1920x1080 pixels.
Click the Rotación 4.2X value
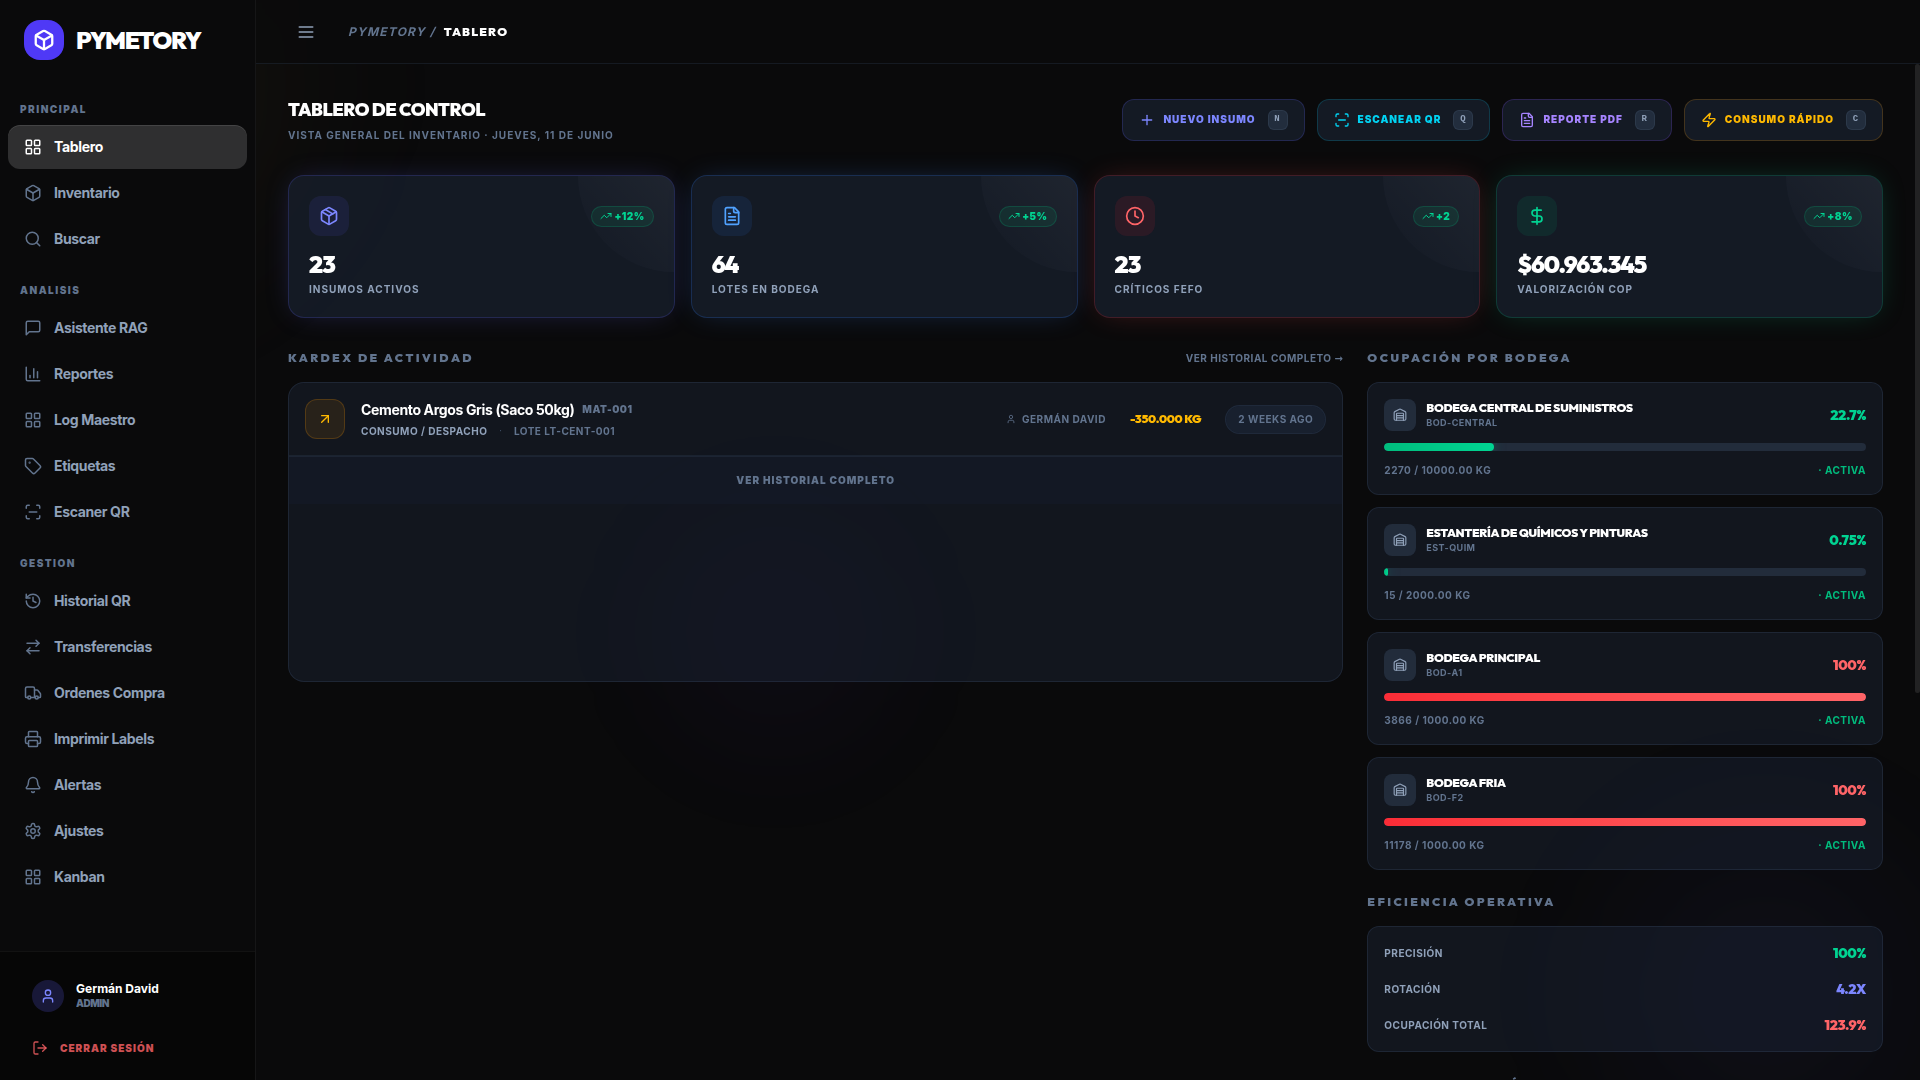[x=1851, y=989]
